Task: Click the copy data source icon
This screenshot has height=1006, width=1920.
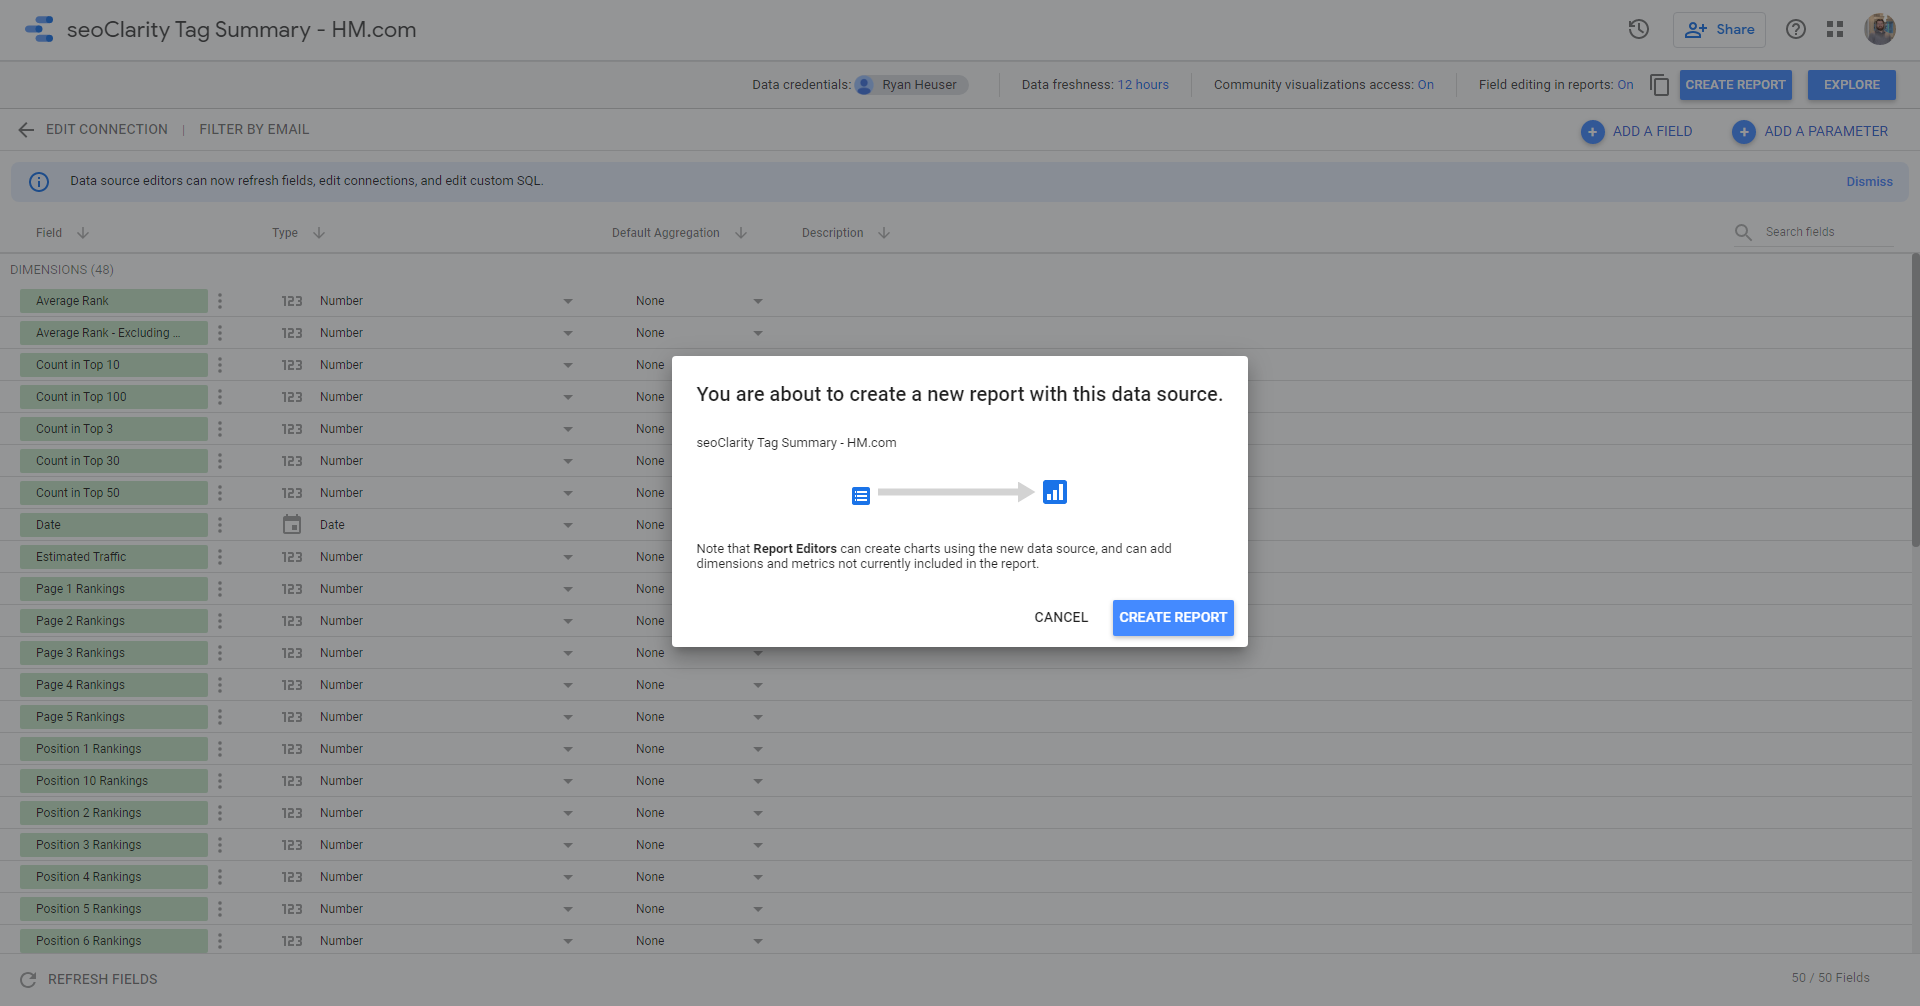Action: [x=1659, y=85]
